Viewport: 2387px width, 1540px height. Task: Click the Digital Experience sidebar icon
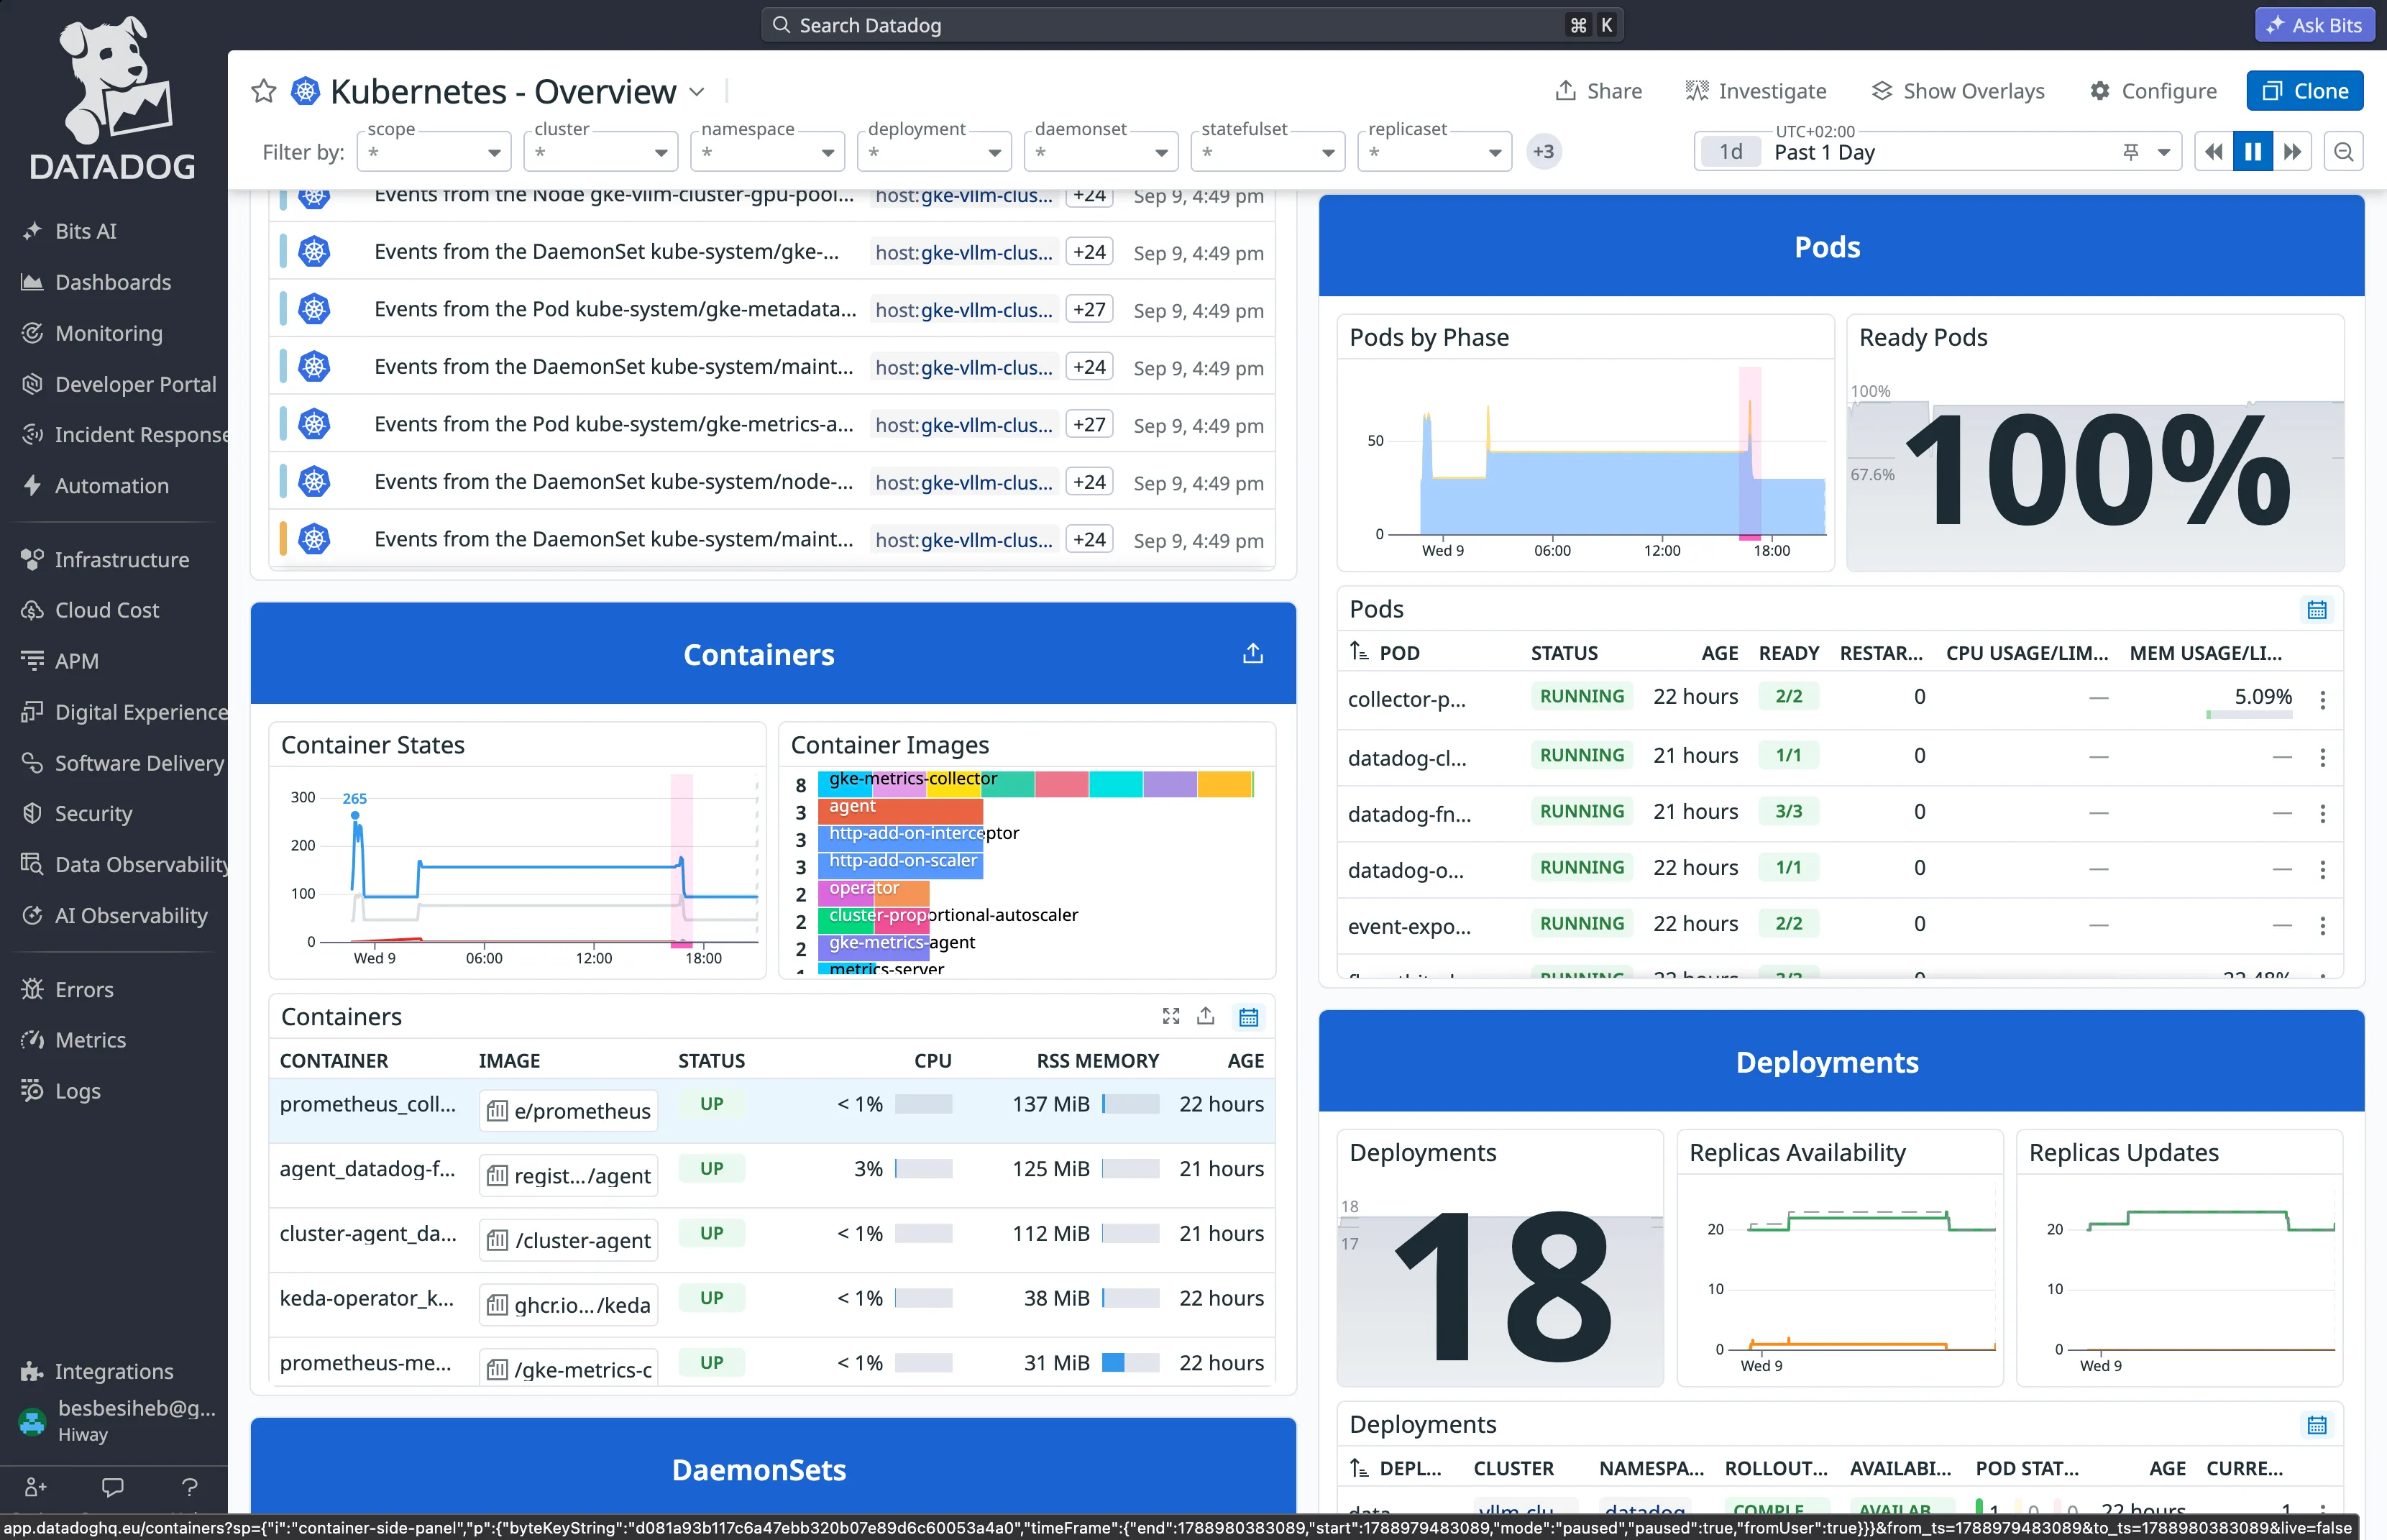coord(32,712)
